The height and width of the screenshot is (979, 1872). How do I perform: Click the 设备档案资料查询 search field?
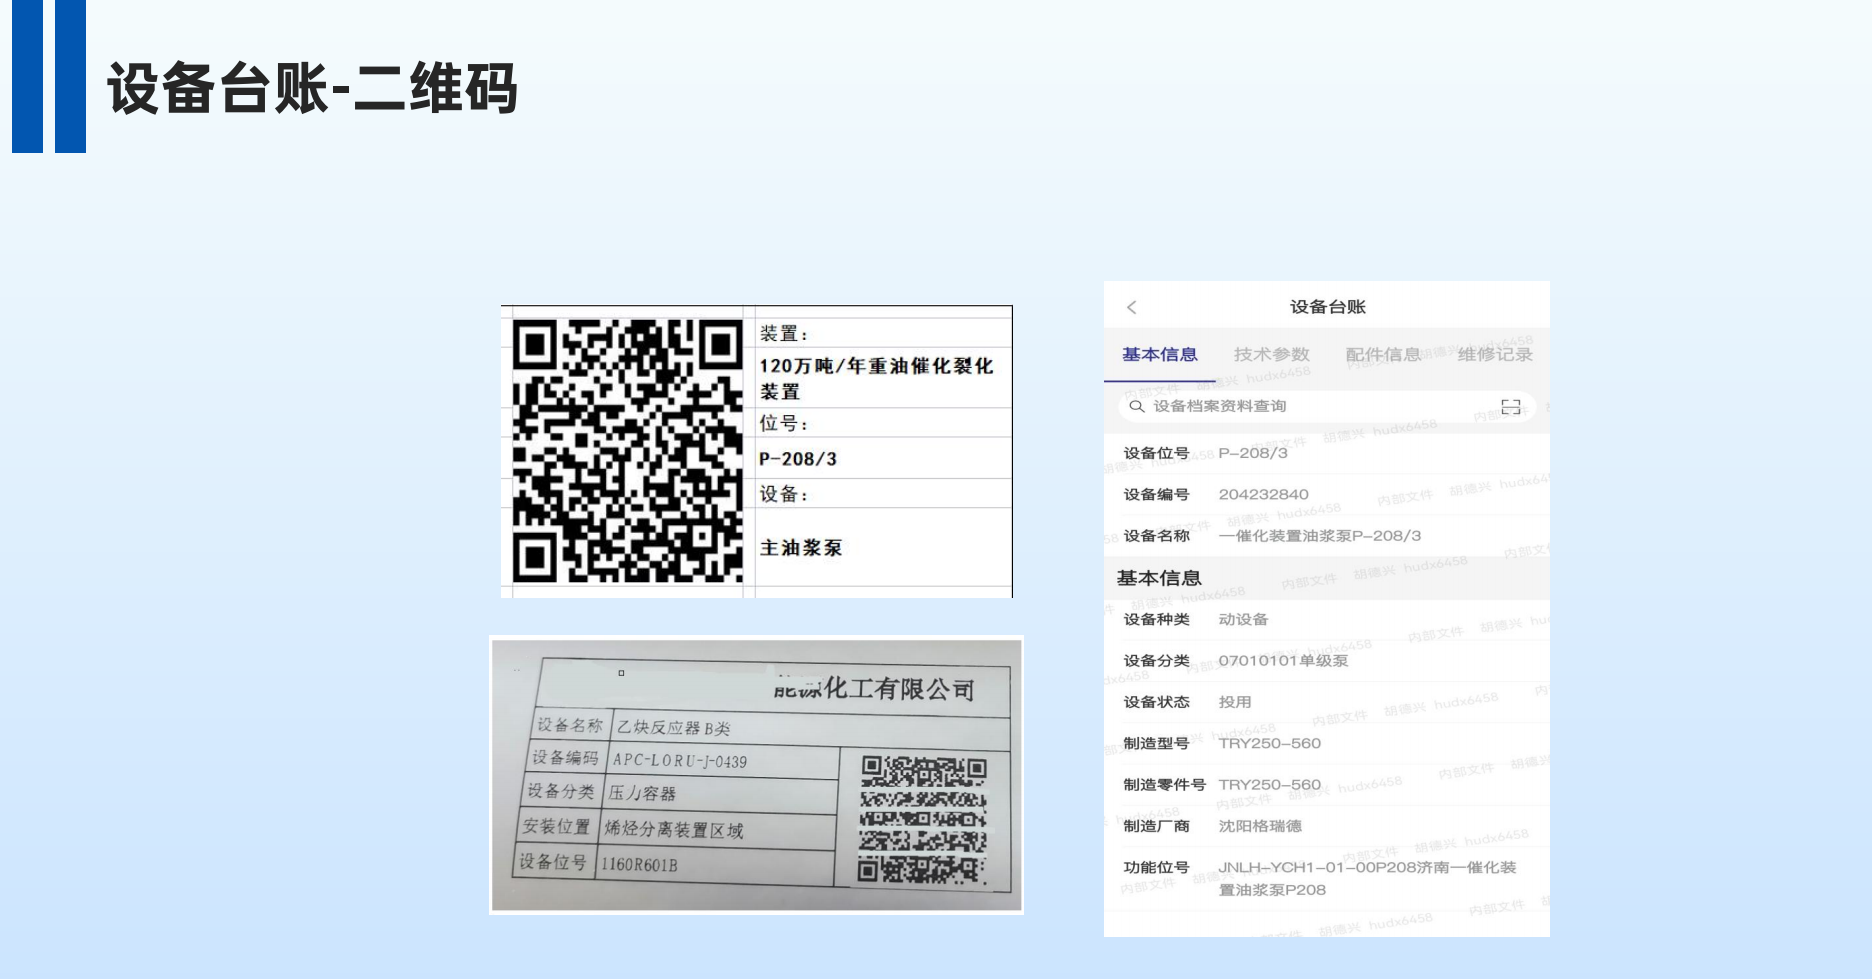(x=1327, y=407)
